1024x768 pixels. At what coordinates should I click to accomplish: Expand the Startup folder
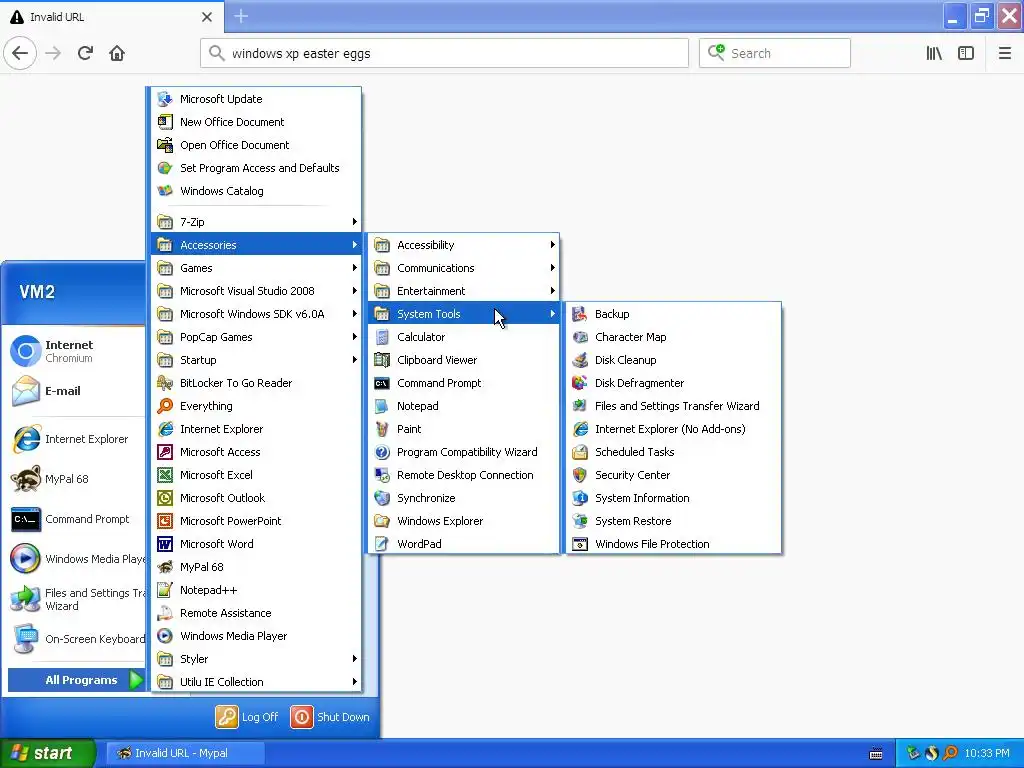pyautogui.click(x=256, y=360)
